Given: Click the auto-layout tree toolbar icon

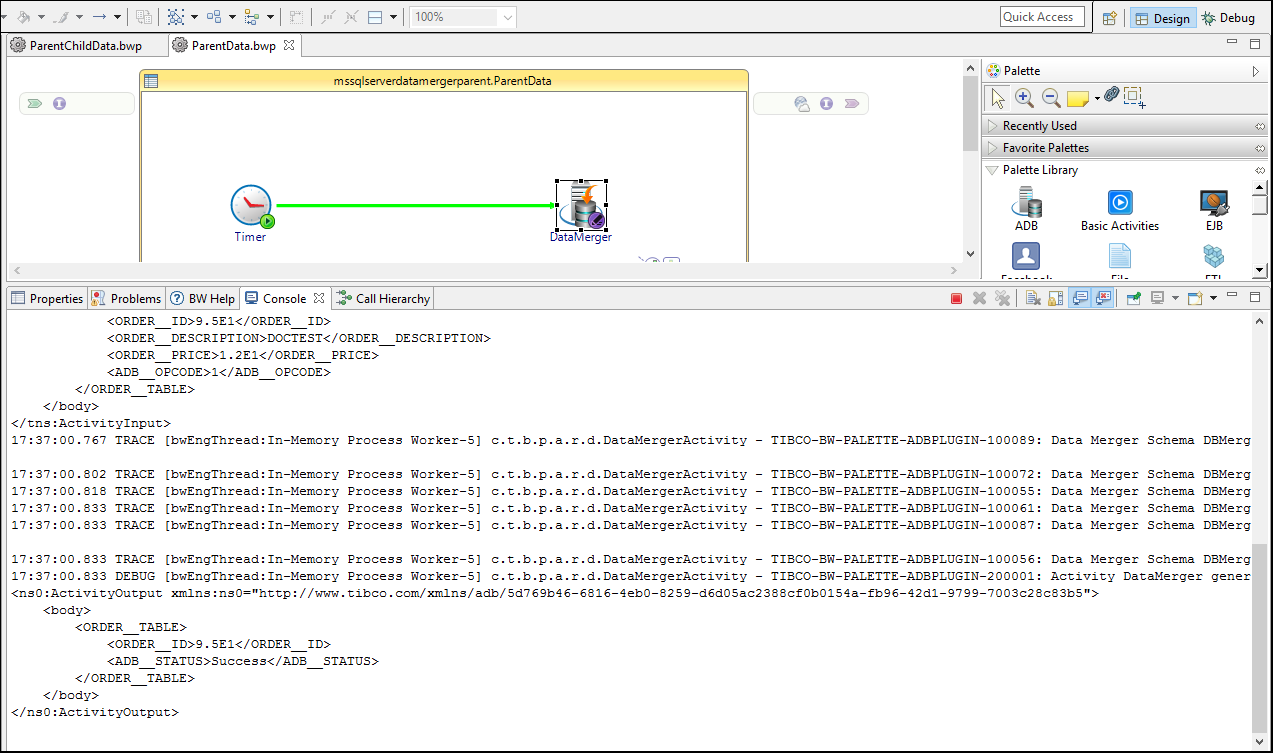Looking at the screenshot, I should click(x=252, y=17).
